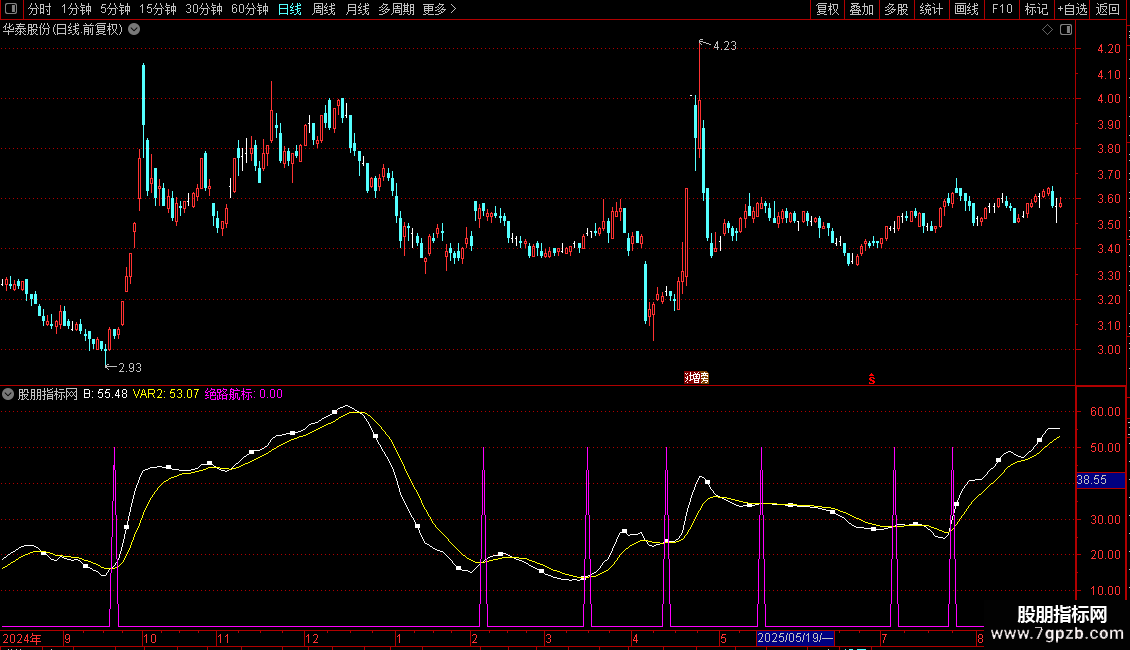Open 多周期 multi-period view
This screenshot has height=650, width=1130.
396,9
